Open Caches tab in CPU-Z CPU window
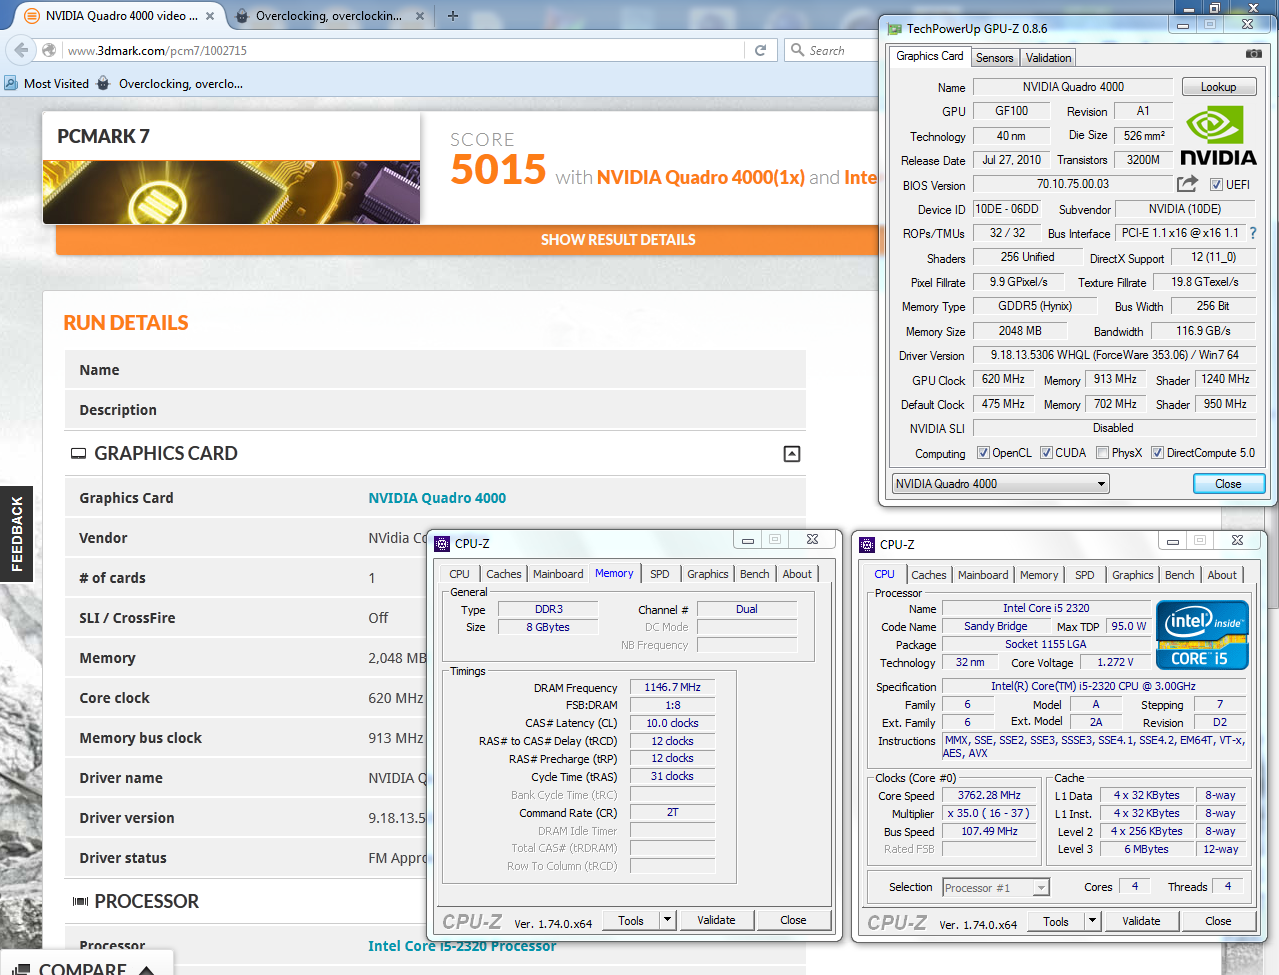Screen dimensions: 1279x975 coord(928,575)
